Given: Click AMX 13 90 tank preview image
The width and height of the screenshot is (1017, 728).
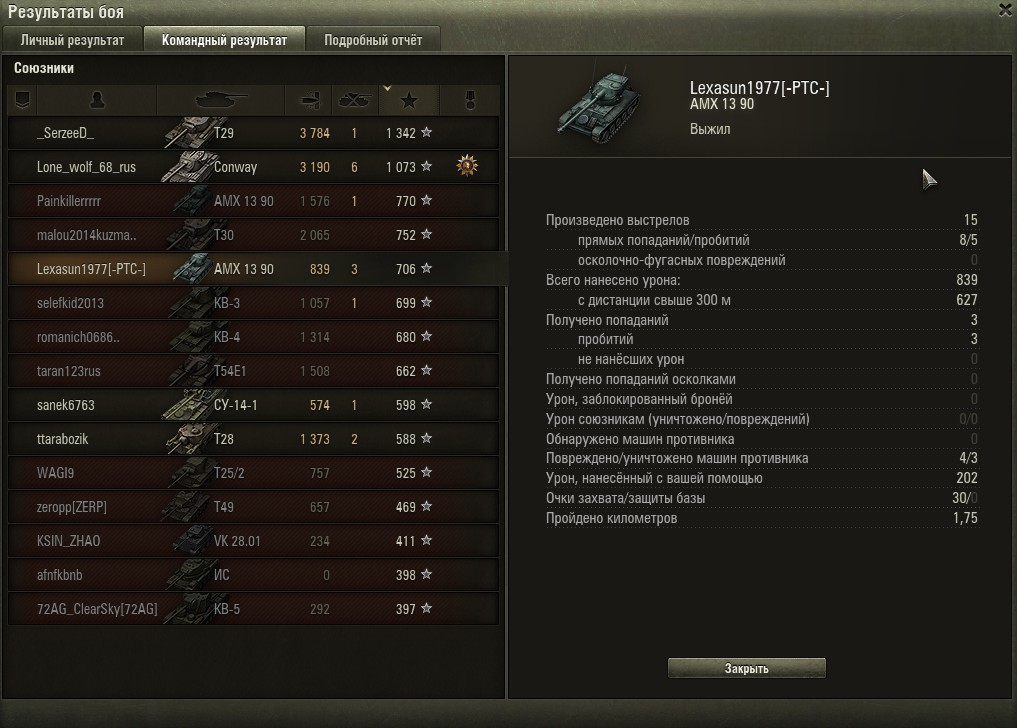Looking at the screenshot, I should tap(599, 107).
